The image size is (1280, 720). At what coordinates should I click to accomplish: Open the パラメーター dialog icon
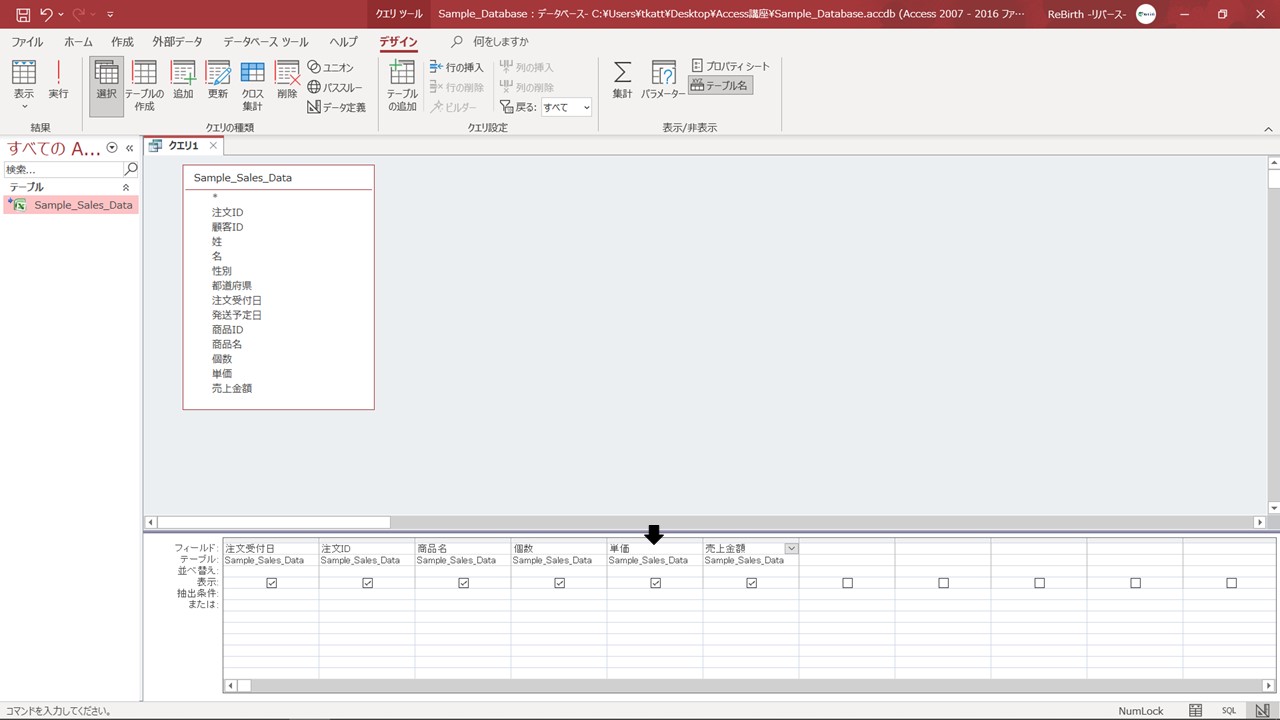663,80
